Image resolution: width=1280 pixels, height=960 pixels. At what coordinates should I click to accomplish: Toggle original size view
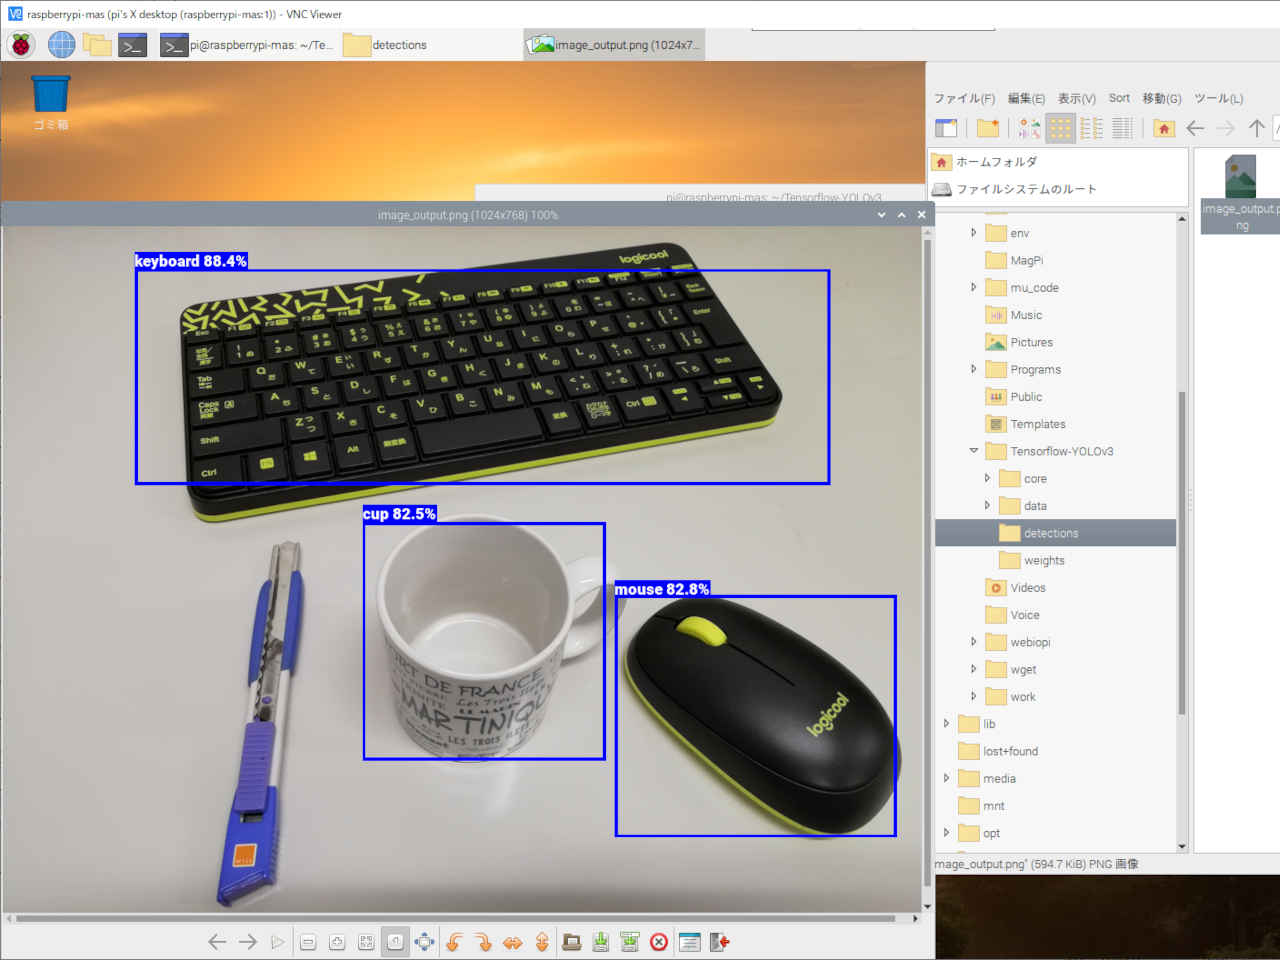coord(396,942)
